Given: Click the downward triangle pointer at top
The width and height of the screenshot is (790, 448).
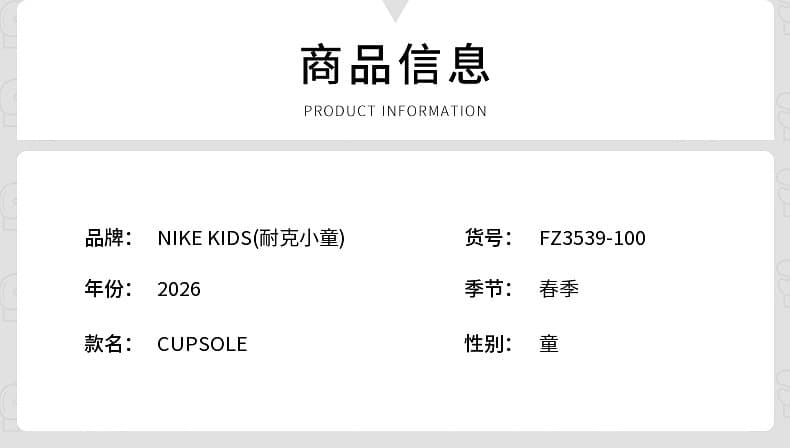Looking at the screenshot, I should (x=395, y=9).
